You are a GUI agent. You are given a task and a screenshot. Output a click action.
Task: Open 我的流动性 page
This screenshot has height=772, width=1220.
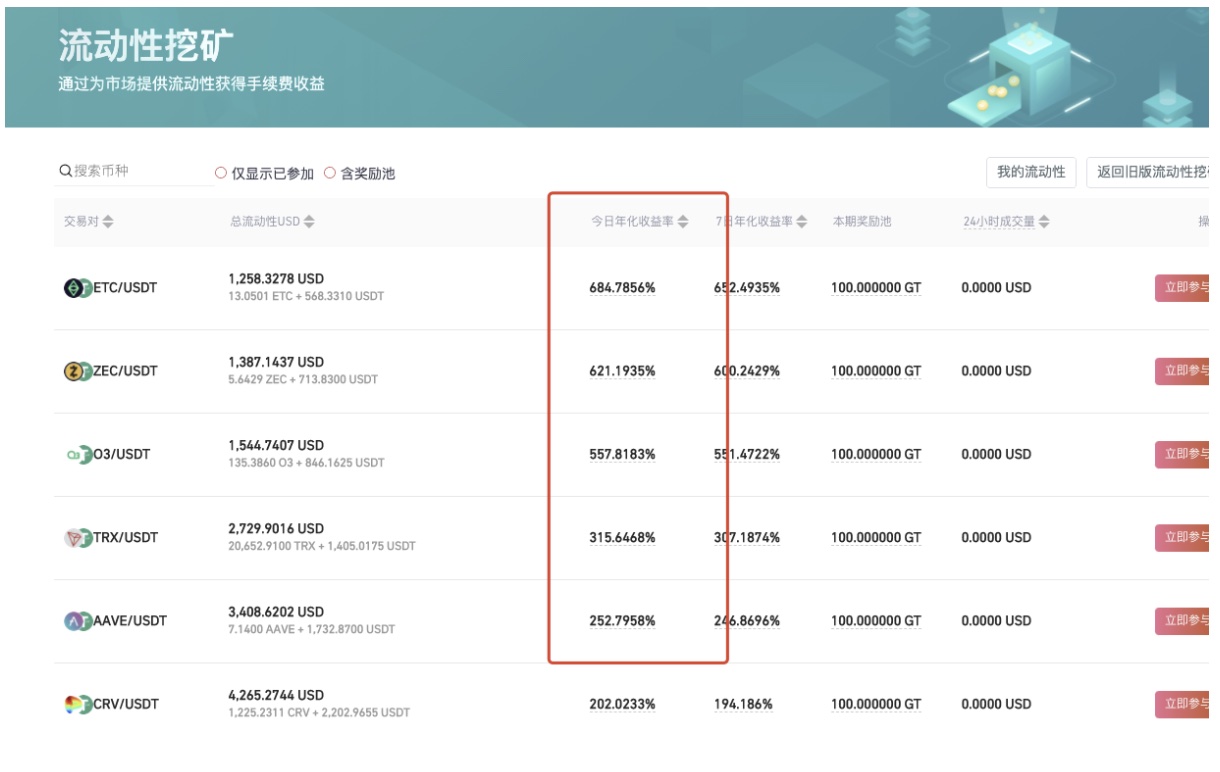coord(1031,172)
